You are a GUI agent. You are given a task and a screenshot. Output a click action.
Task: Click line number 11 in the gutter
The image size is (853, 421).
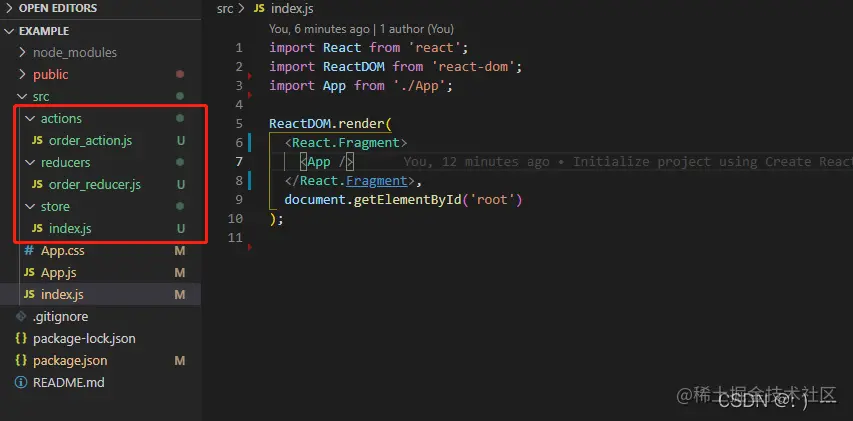tap(235, 238)
